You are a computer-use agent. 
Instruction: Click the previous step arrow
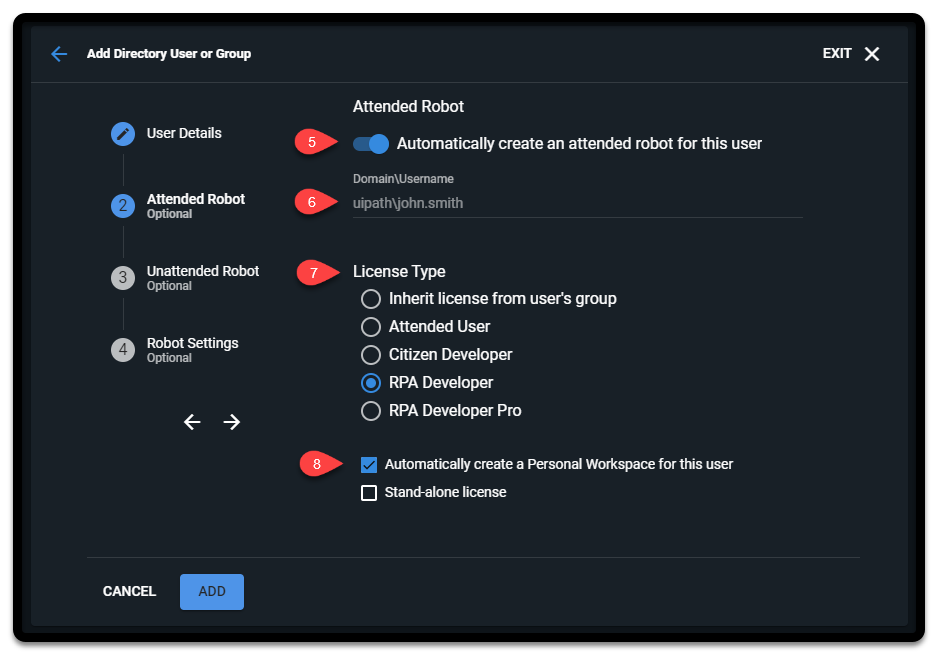click(192, 422)
